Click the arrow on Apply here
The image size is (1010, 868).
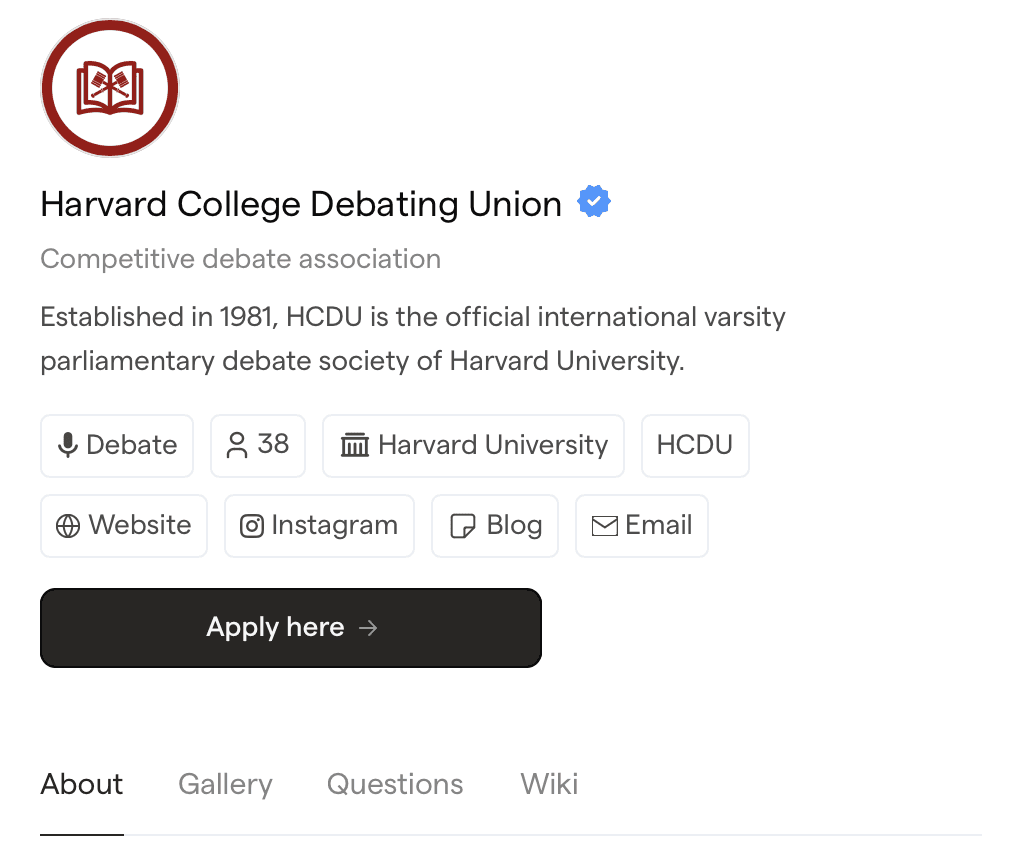[x=368, y=628]
